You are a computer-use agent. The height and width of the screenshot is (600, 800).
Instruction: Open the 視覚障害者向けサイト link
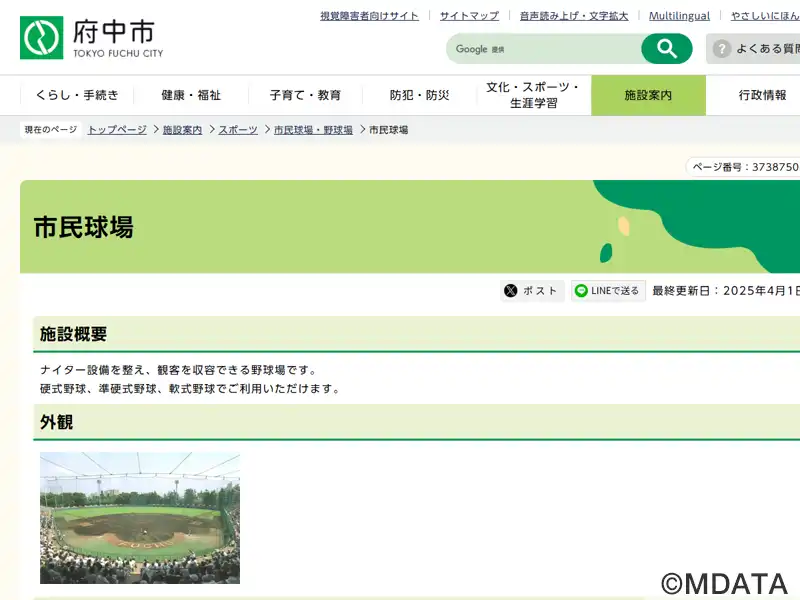(369, 16)
